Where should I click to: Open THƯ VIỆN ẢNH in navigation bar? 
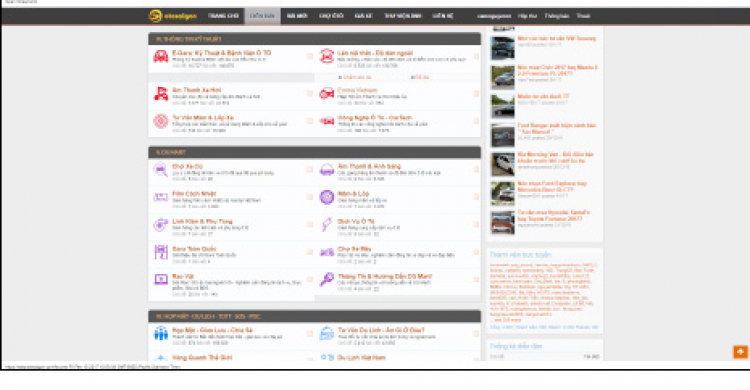point(403,16)
